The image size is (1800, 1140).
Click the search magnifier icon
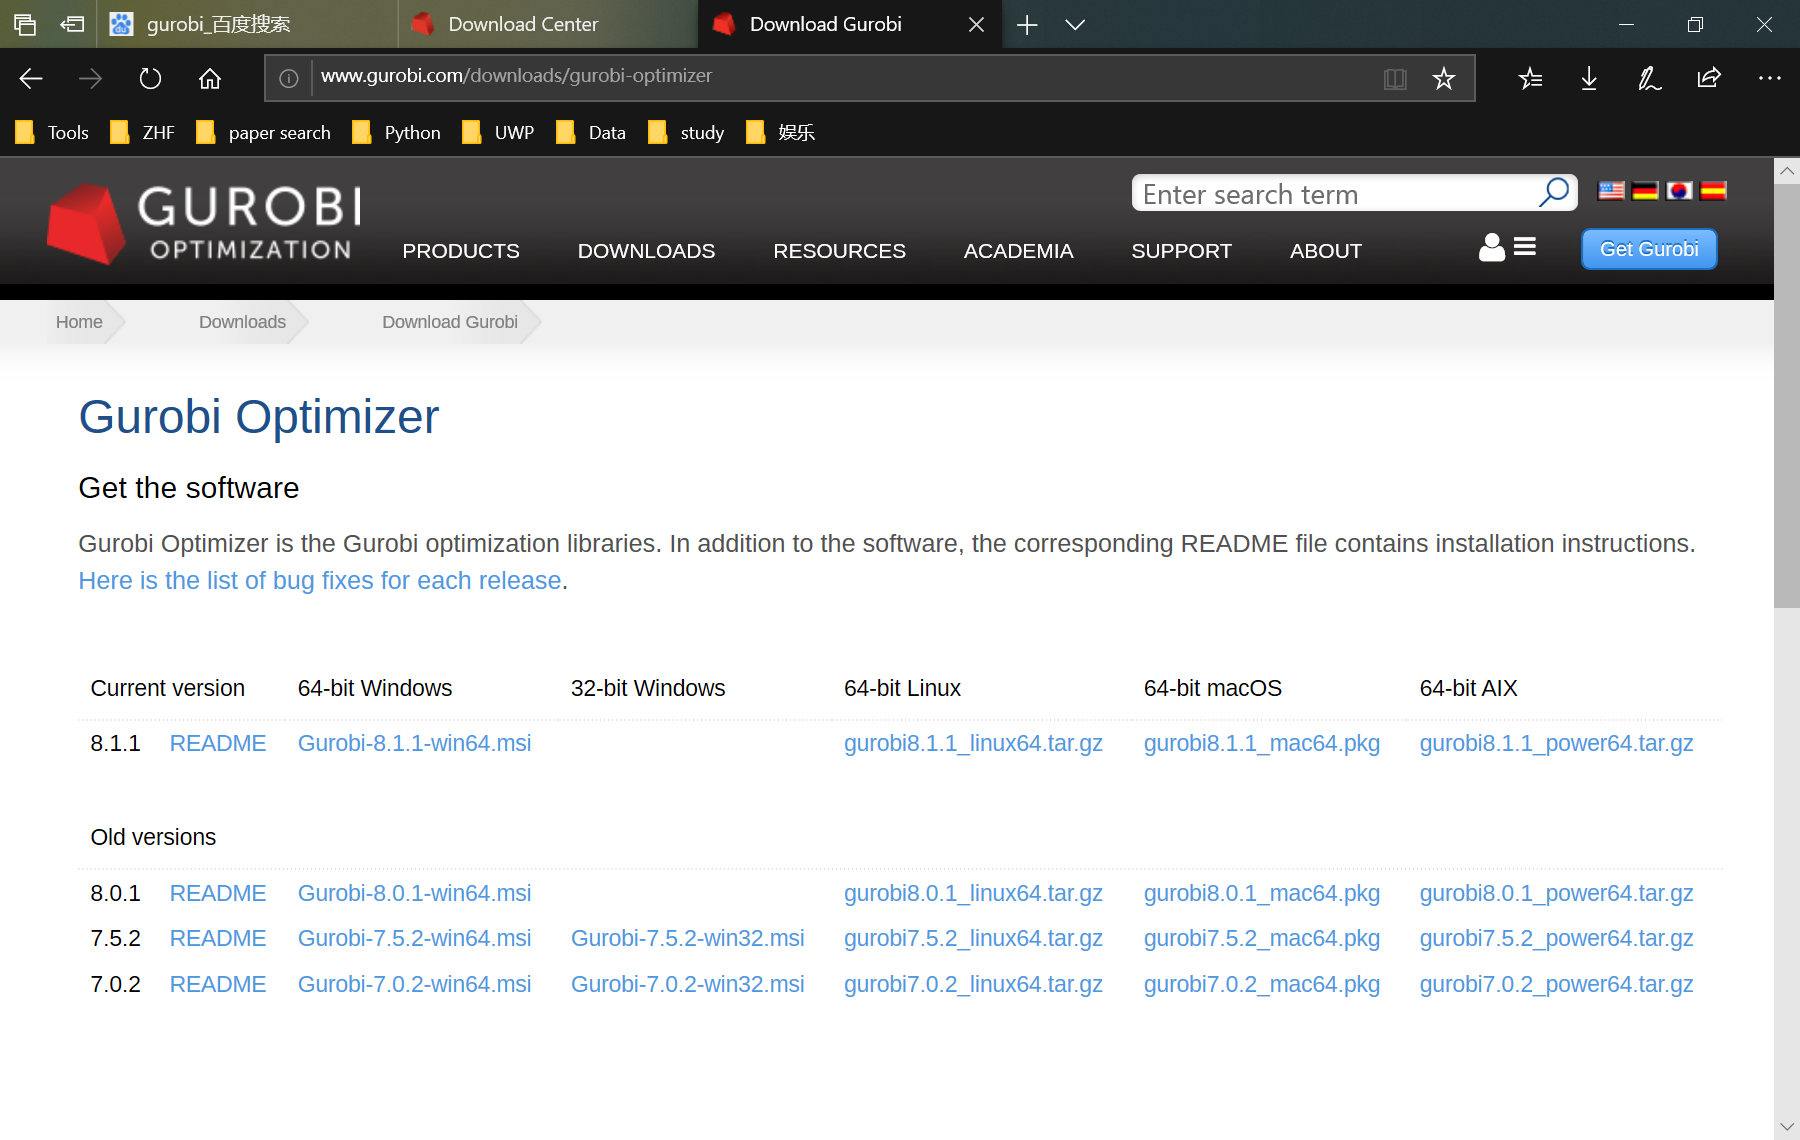(x=1553, y=192)
